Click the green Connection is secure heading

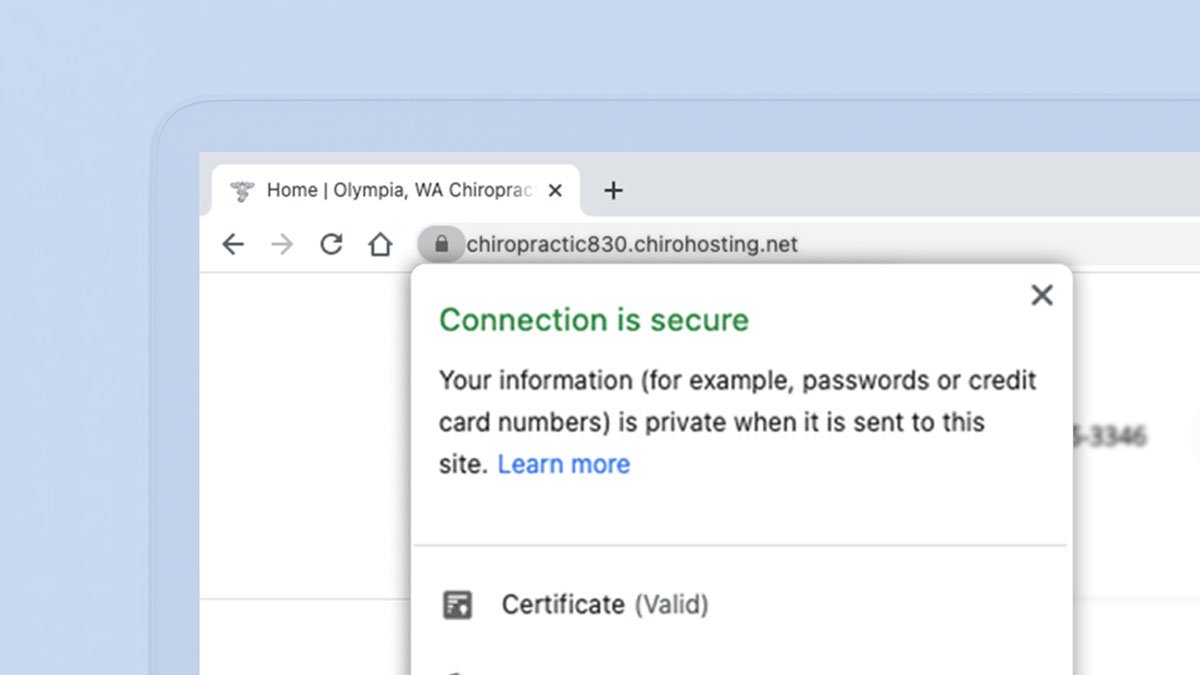coord(594,320)
